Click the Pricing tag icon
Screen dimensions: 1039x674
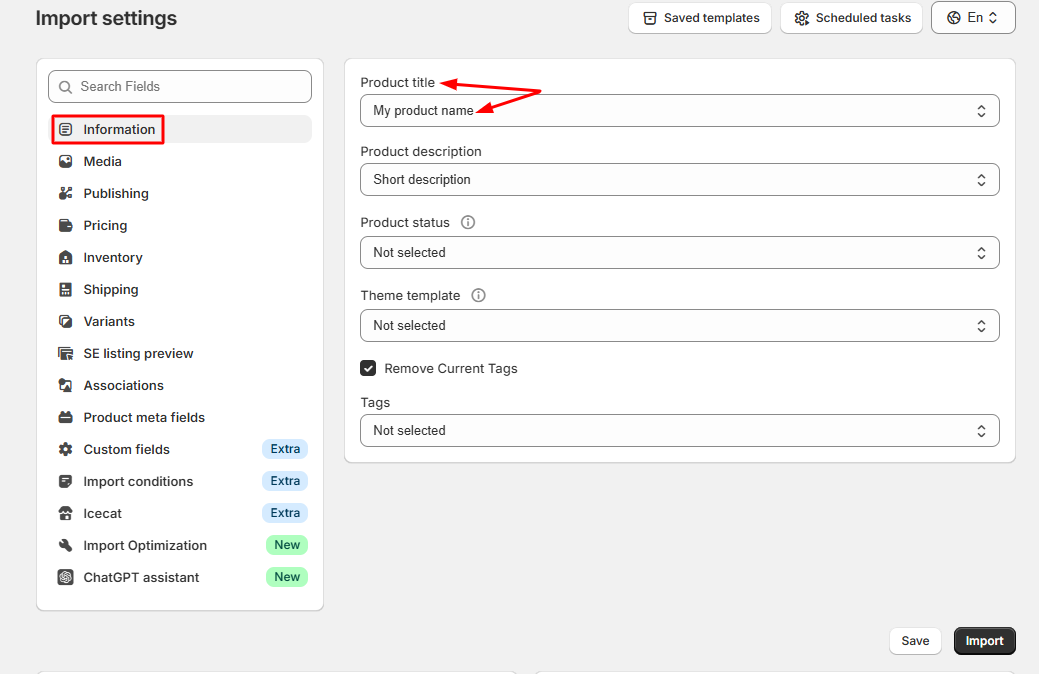point(66,225)
